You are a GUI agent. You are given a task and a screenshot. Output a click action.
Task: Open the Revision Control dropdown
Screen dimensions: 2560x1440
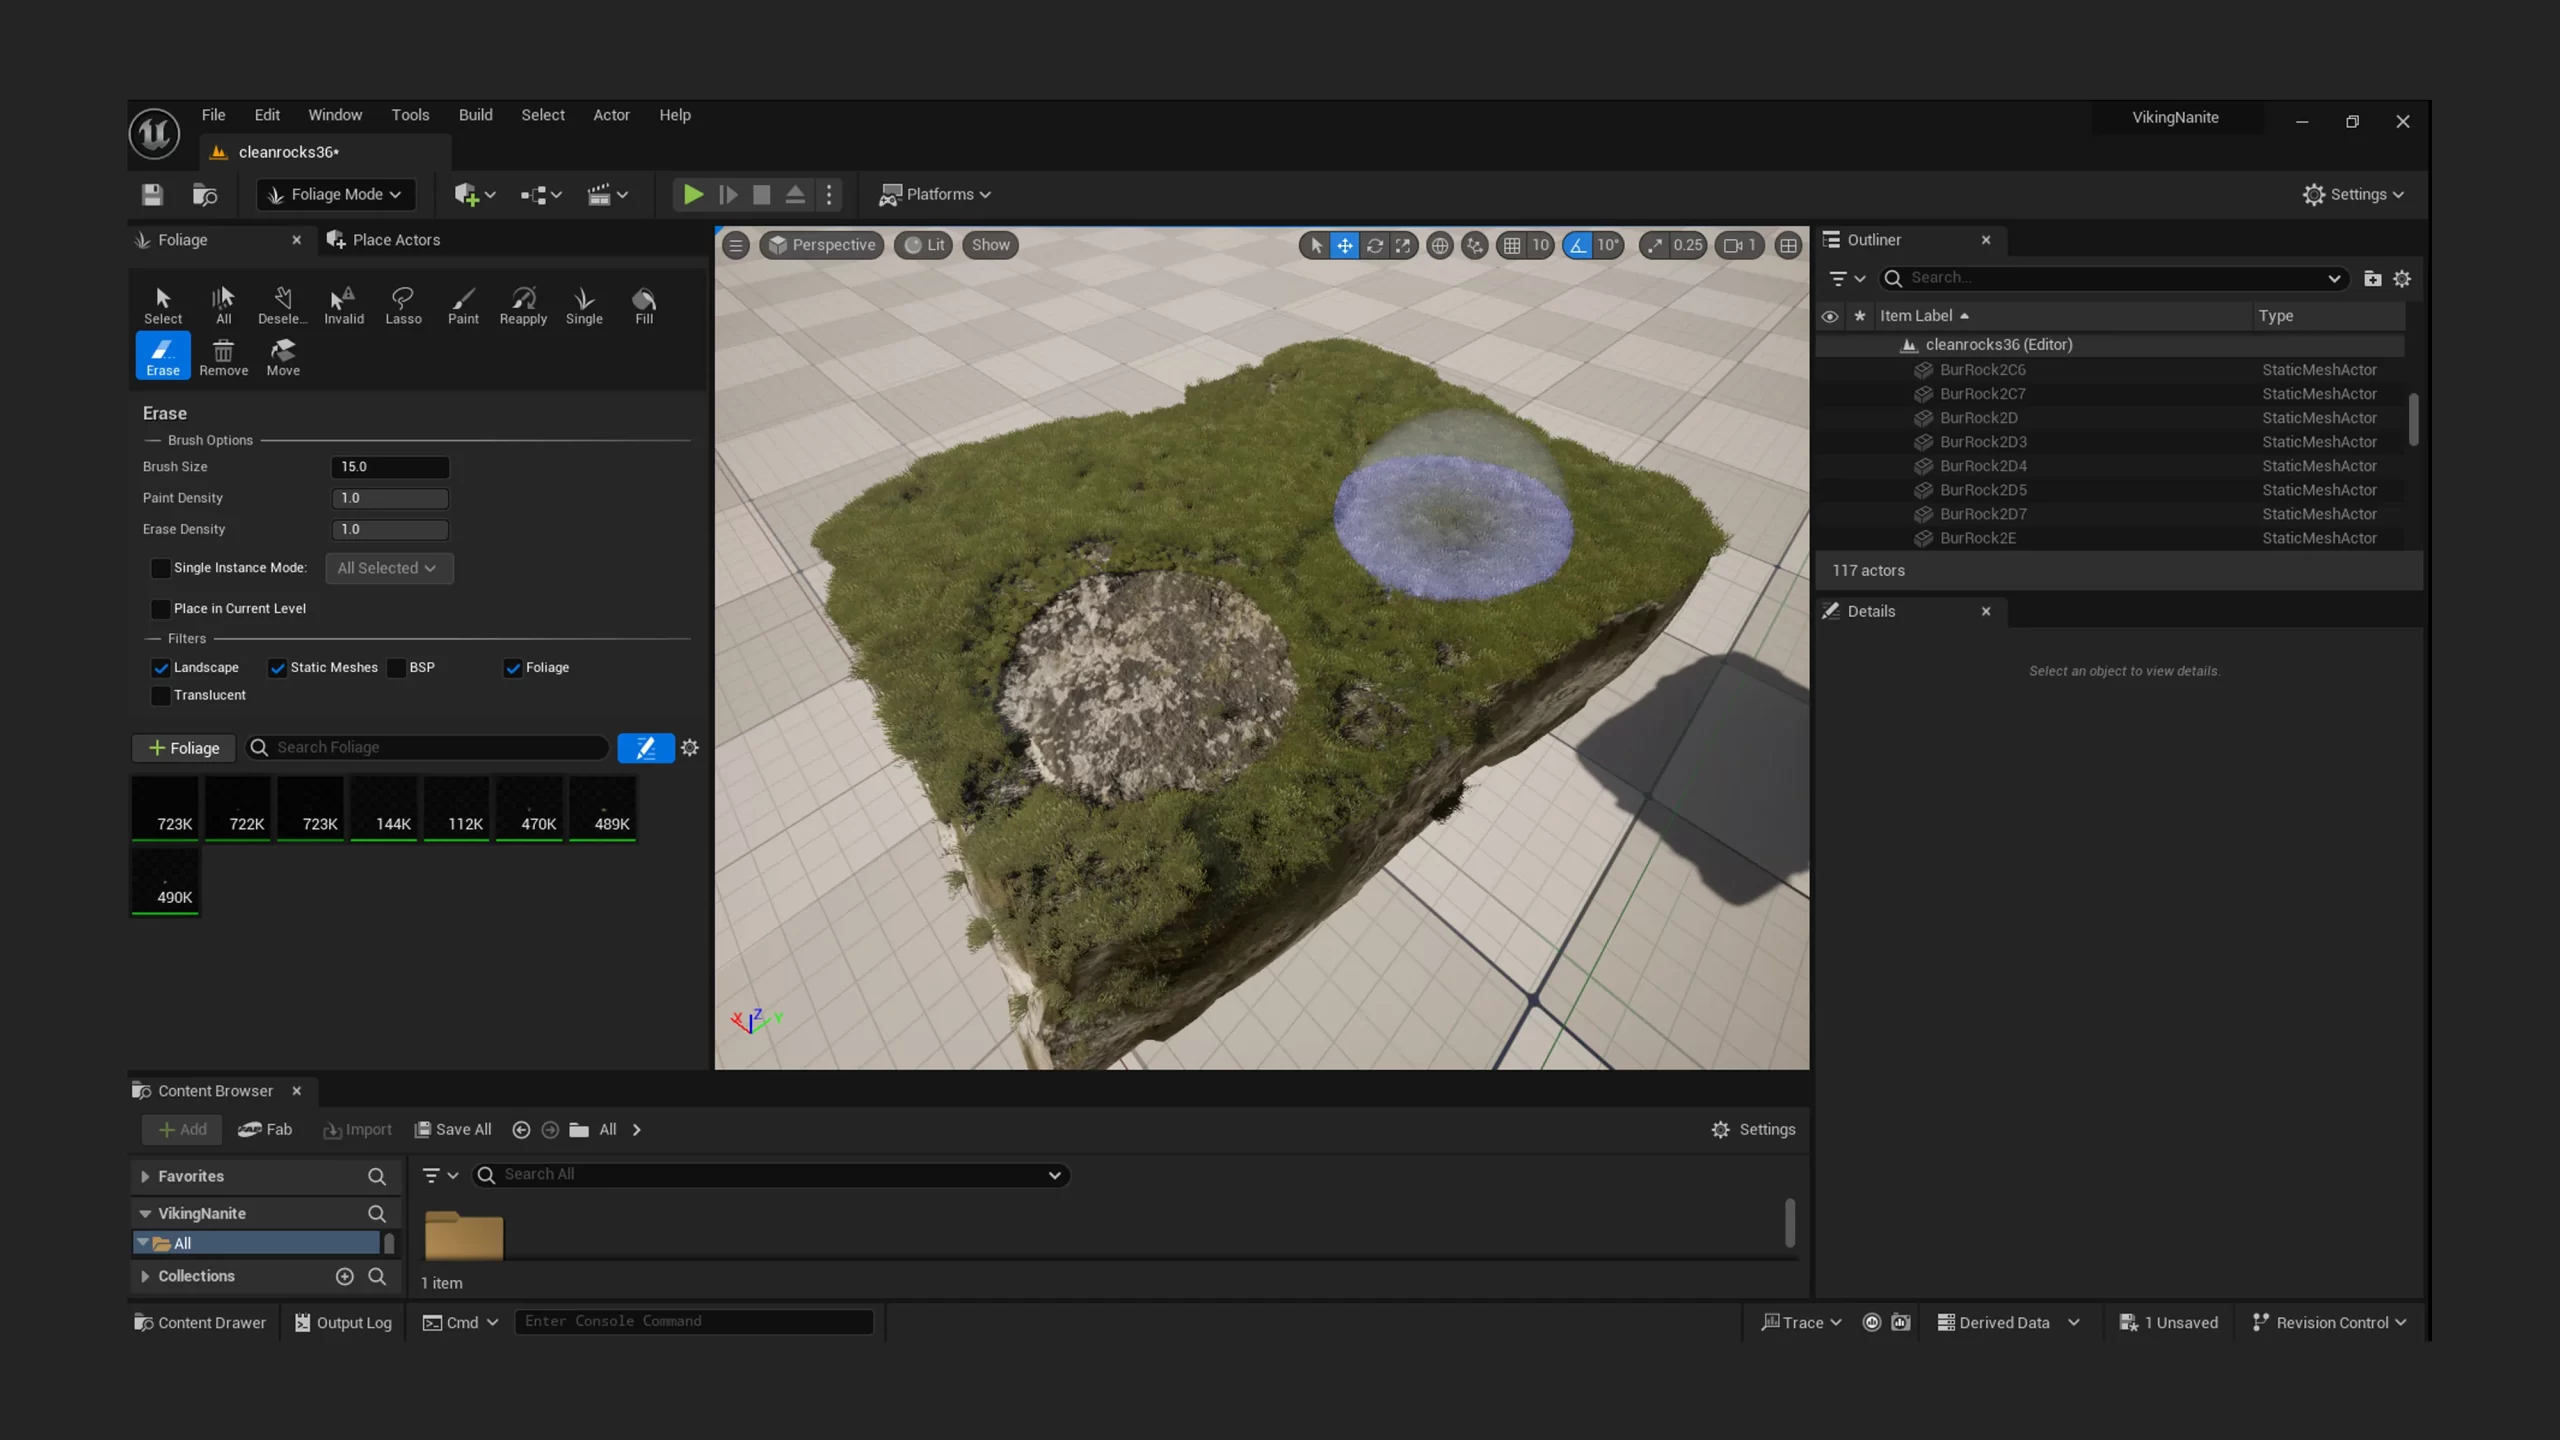[x=2329, y=1322]
